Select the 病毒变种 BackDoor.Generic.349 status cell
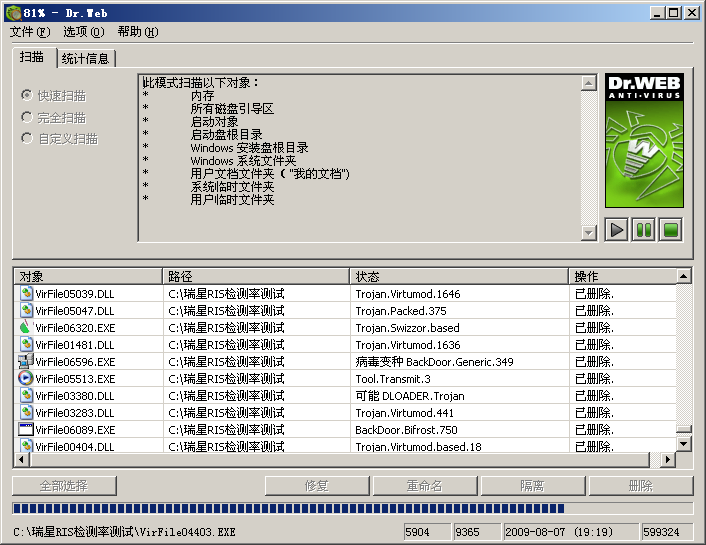 (x=460, y=362)
